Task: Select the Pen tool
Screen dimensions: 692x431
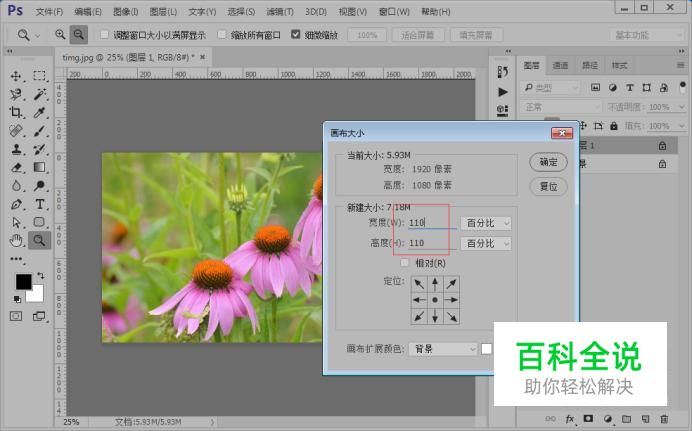Action: point(16,204)
